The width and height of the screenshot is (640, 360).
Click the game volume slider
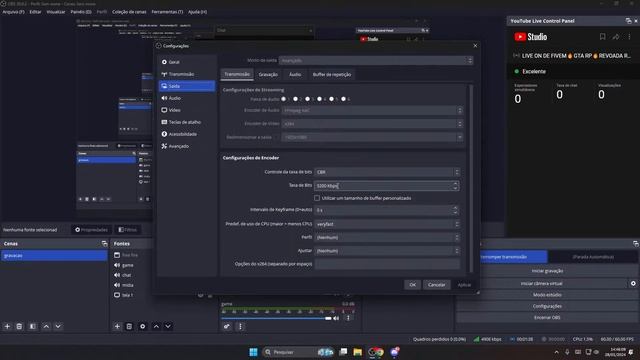[276, 318]
